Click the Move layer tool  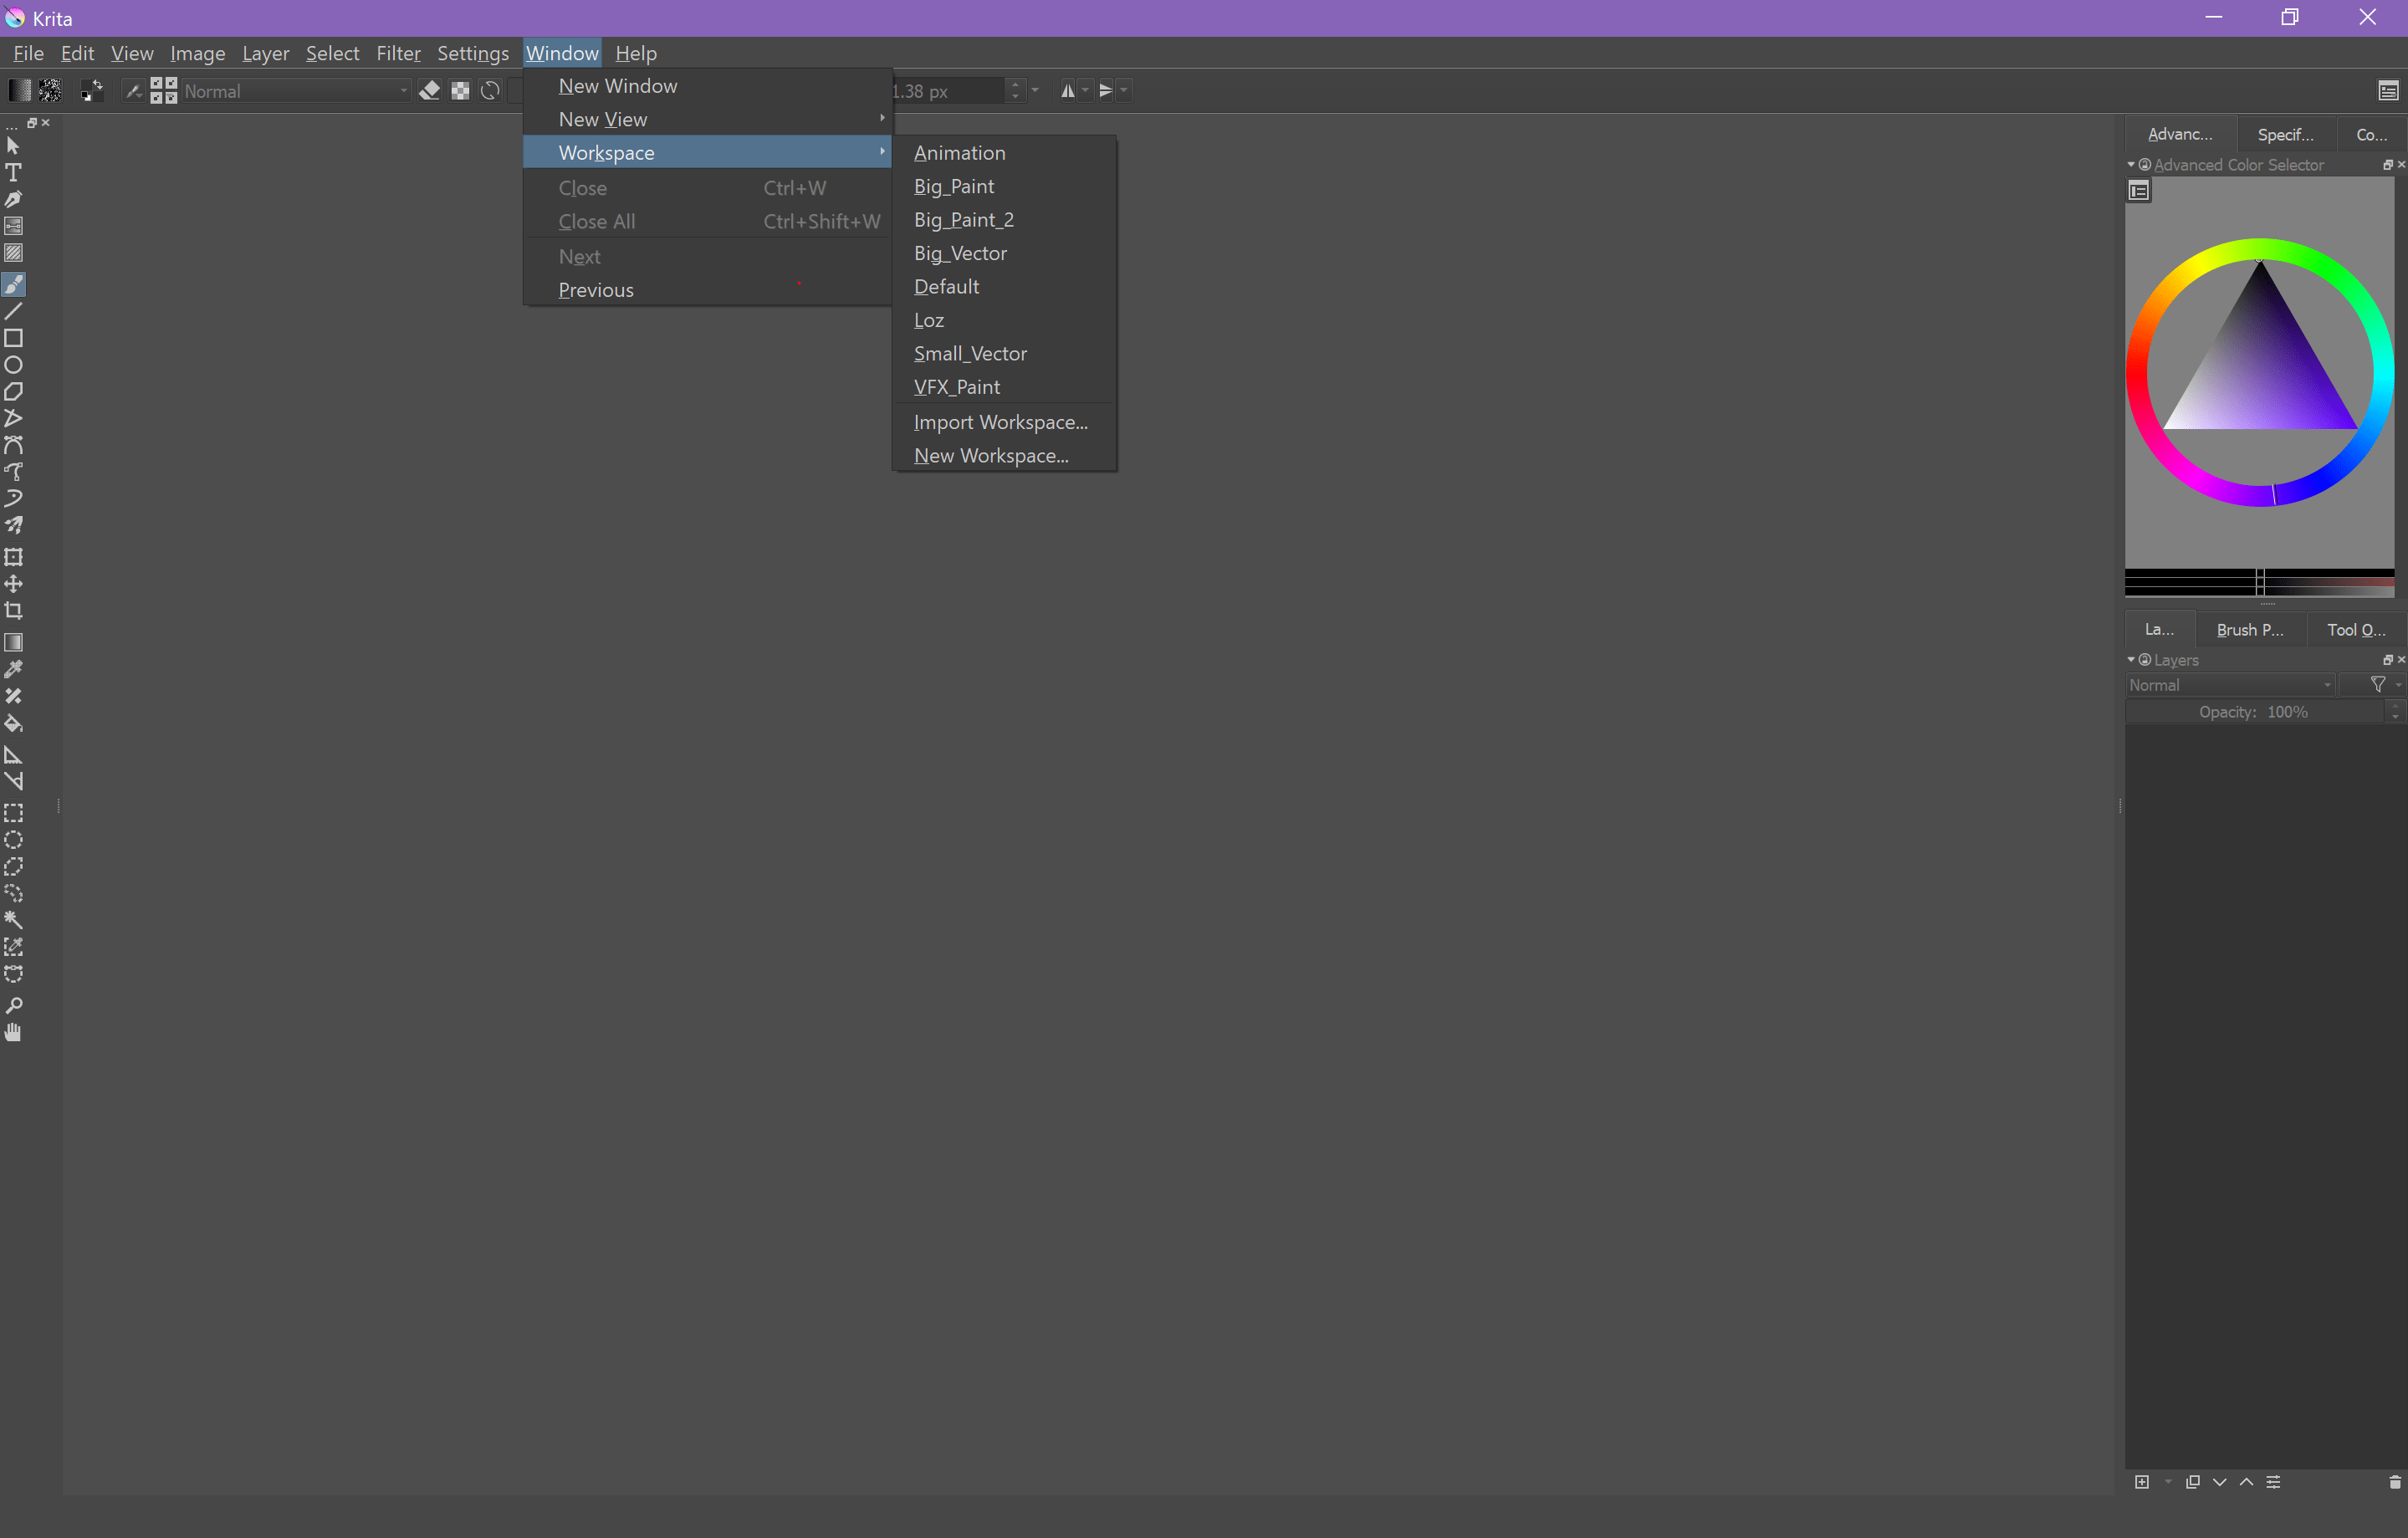coord(14,584)
